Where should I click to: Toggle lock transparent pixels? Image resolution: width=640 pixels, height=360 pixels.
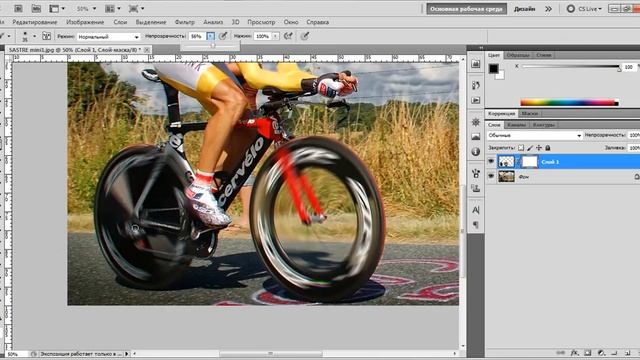(521, 148)
